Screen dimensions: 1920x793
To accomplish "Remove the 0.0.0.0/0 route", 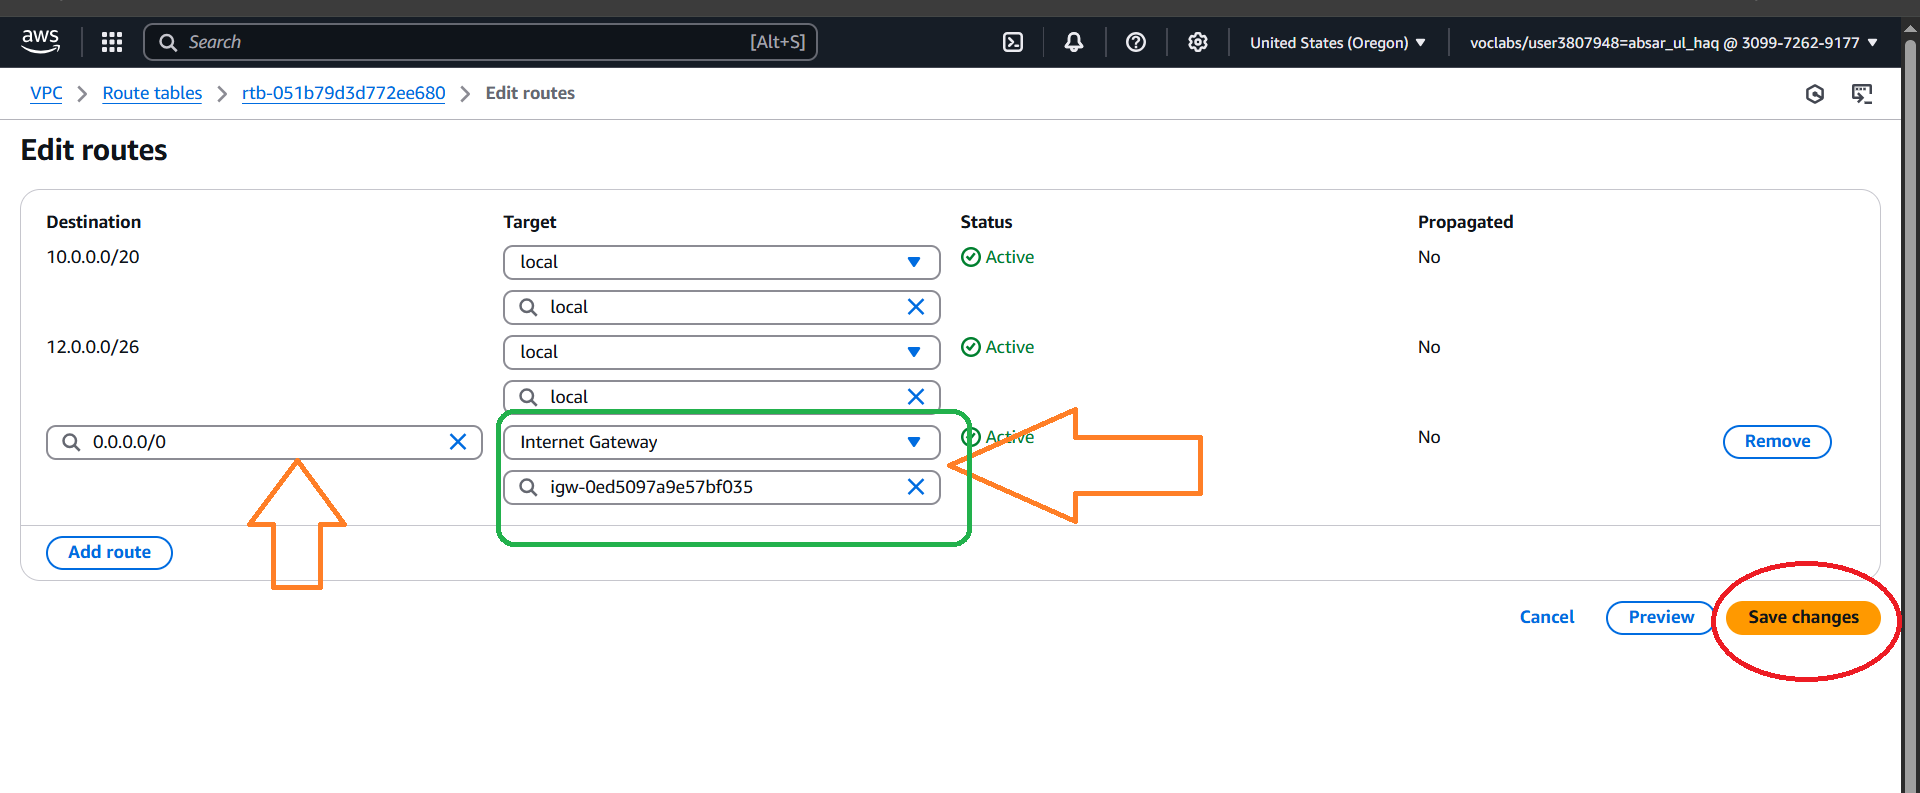I will coord(1777,442).
